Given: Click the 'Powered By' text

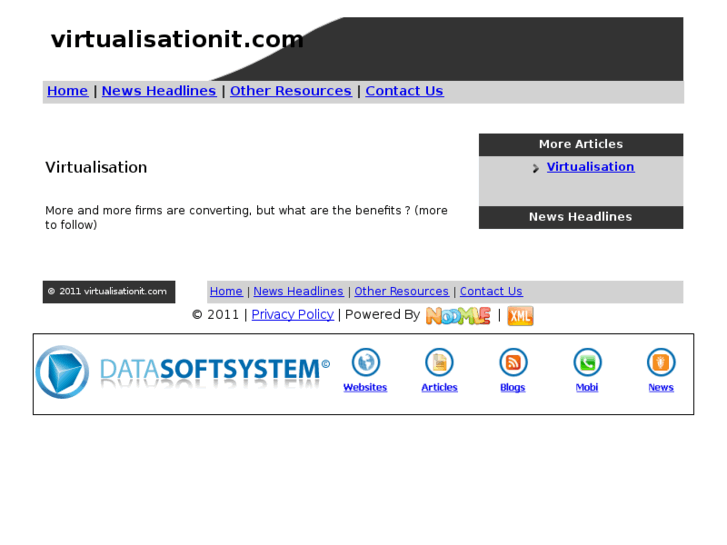Looking at the screenshot, I should pyautogui.click(x=382, y=314).
